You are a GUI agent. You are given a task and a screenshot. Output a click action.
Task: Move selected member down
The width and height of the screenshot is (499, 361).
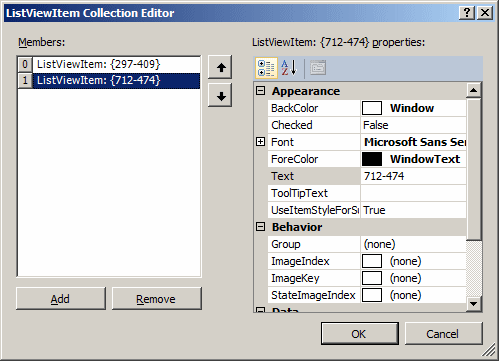tap(220, 95)
